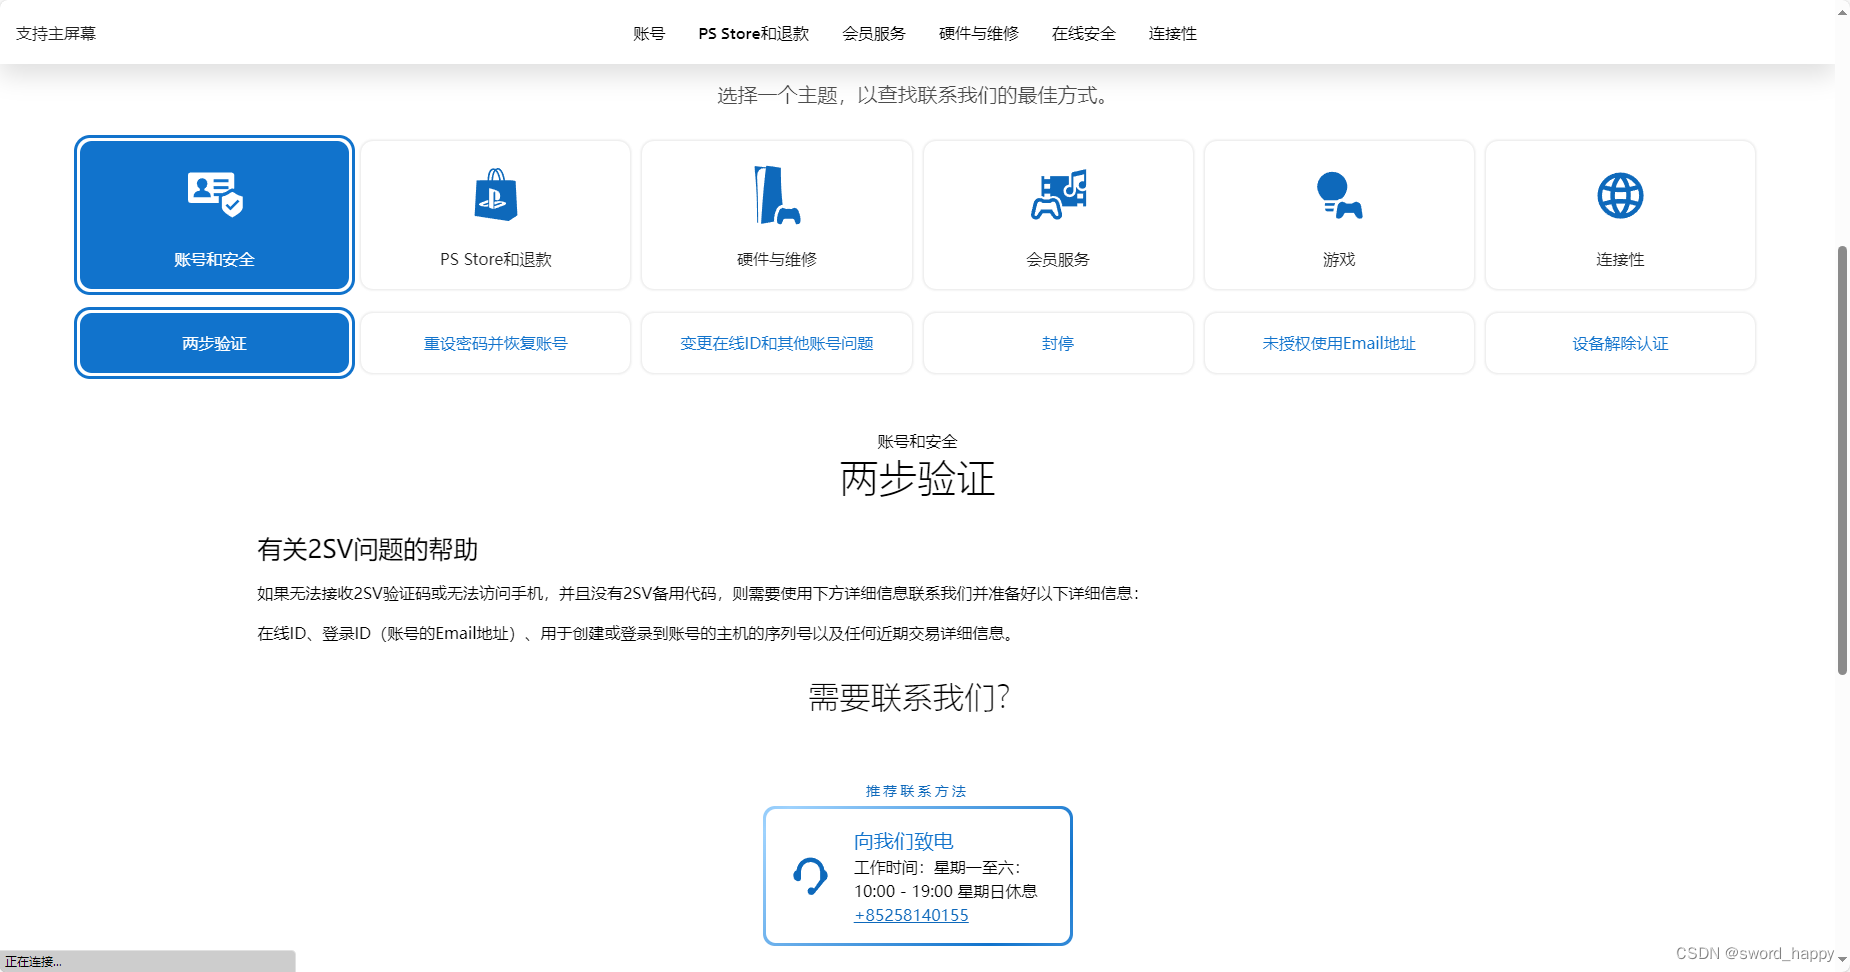Choose the 连接性 card label
This screenshot has height=972, width=1850.
pos(1620,259)
